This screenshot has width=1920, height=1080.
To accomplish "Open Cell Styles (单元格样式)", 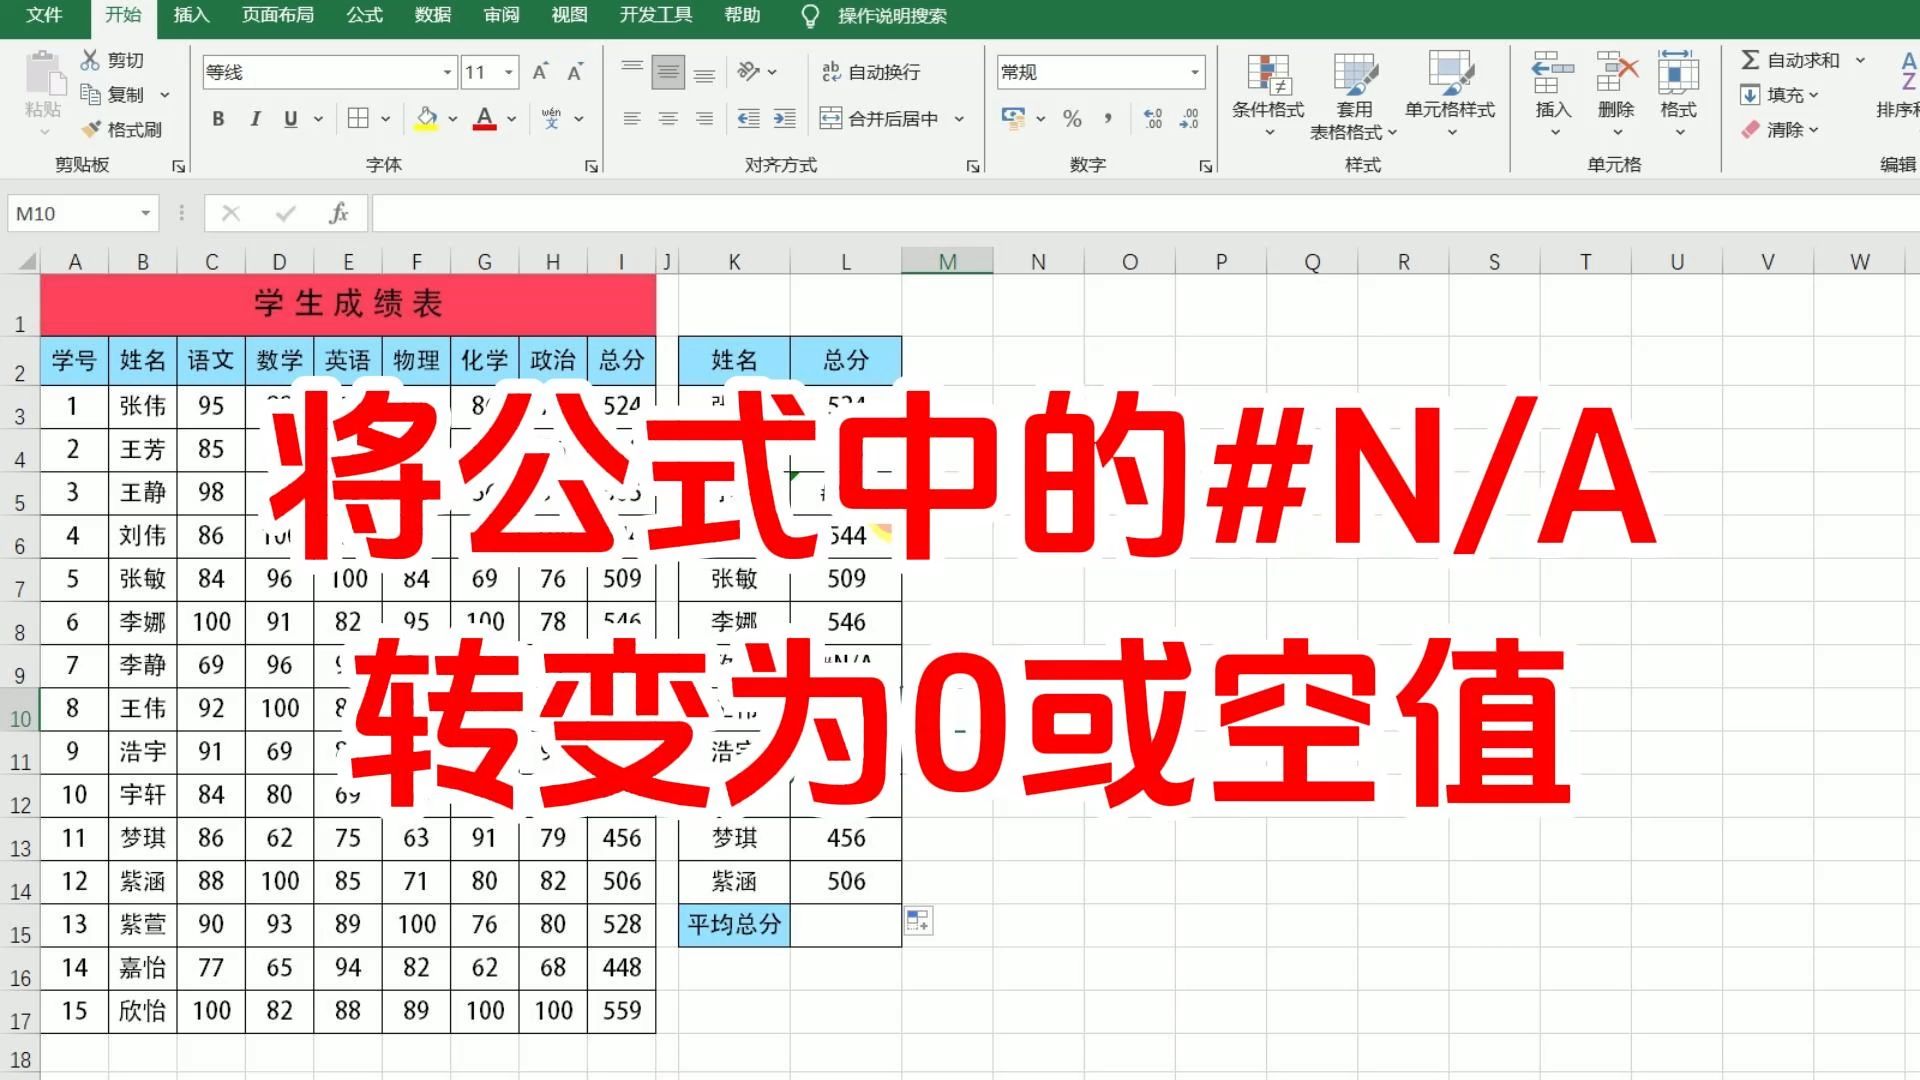I will click(x=1450, y=95).
